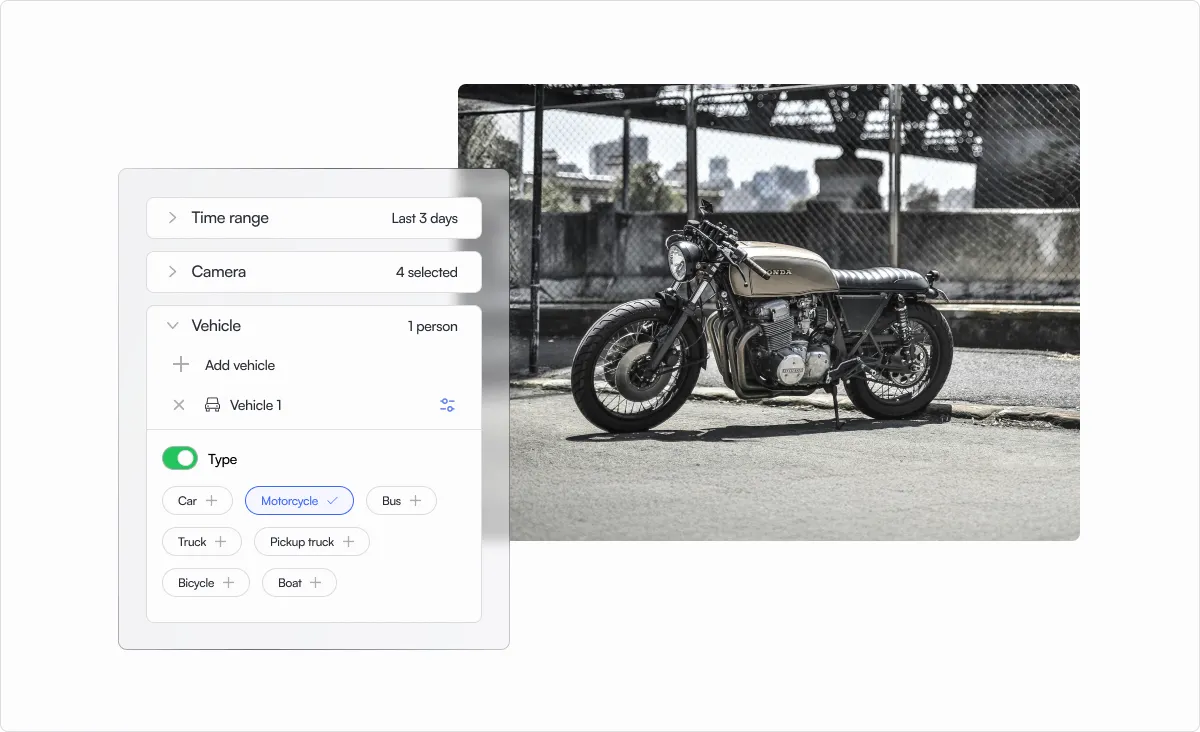This screenshot has height=732, width=1200.
Task: Click the Time range title text
Action: pyautogui.click(x=230, y=218)
